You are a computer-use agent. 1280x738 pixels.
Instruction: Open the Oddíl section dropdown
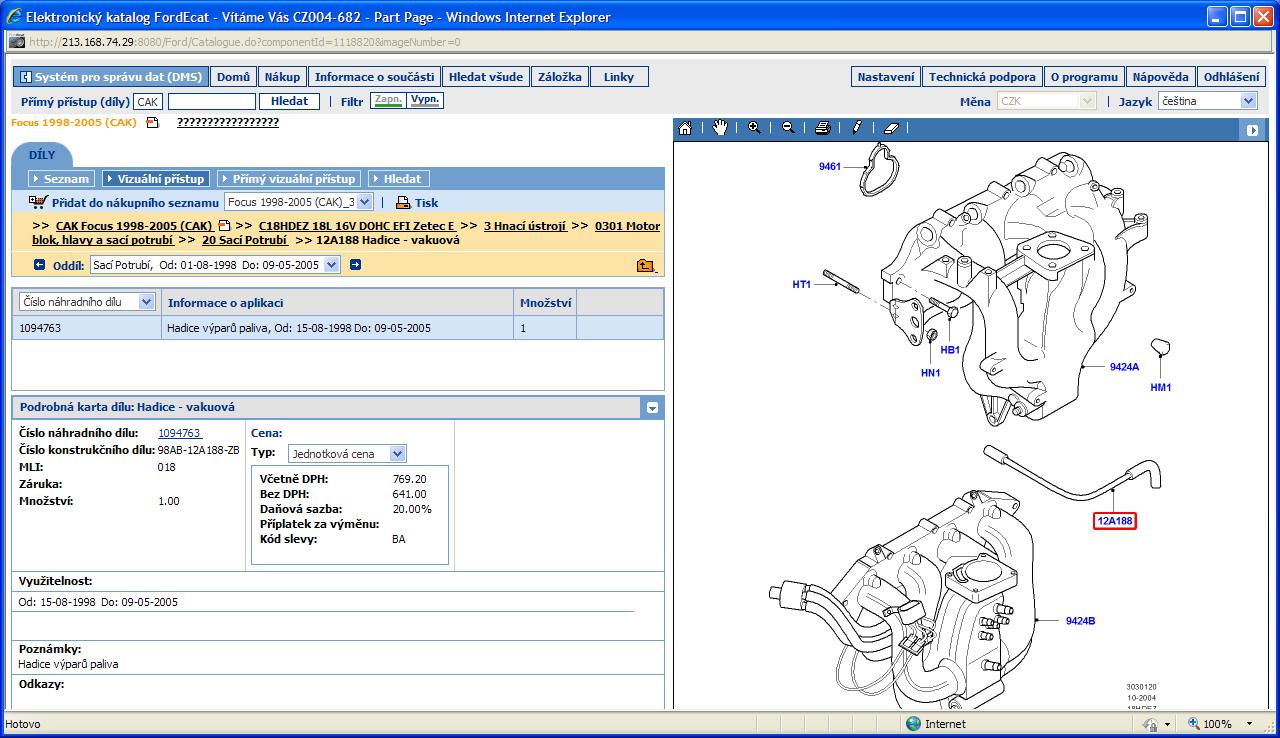point(331,265)
